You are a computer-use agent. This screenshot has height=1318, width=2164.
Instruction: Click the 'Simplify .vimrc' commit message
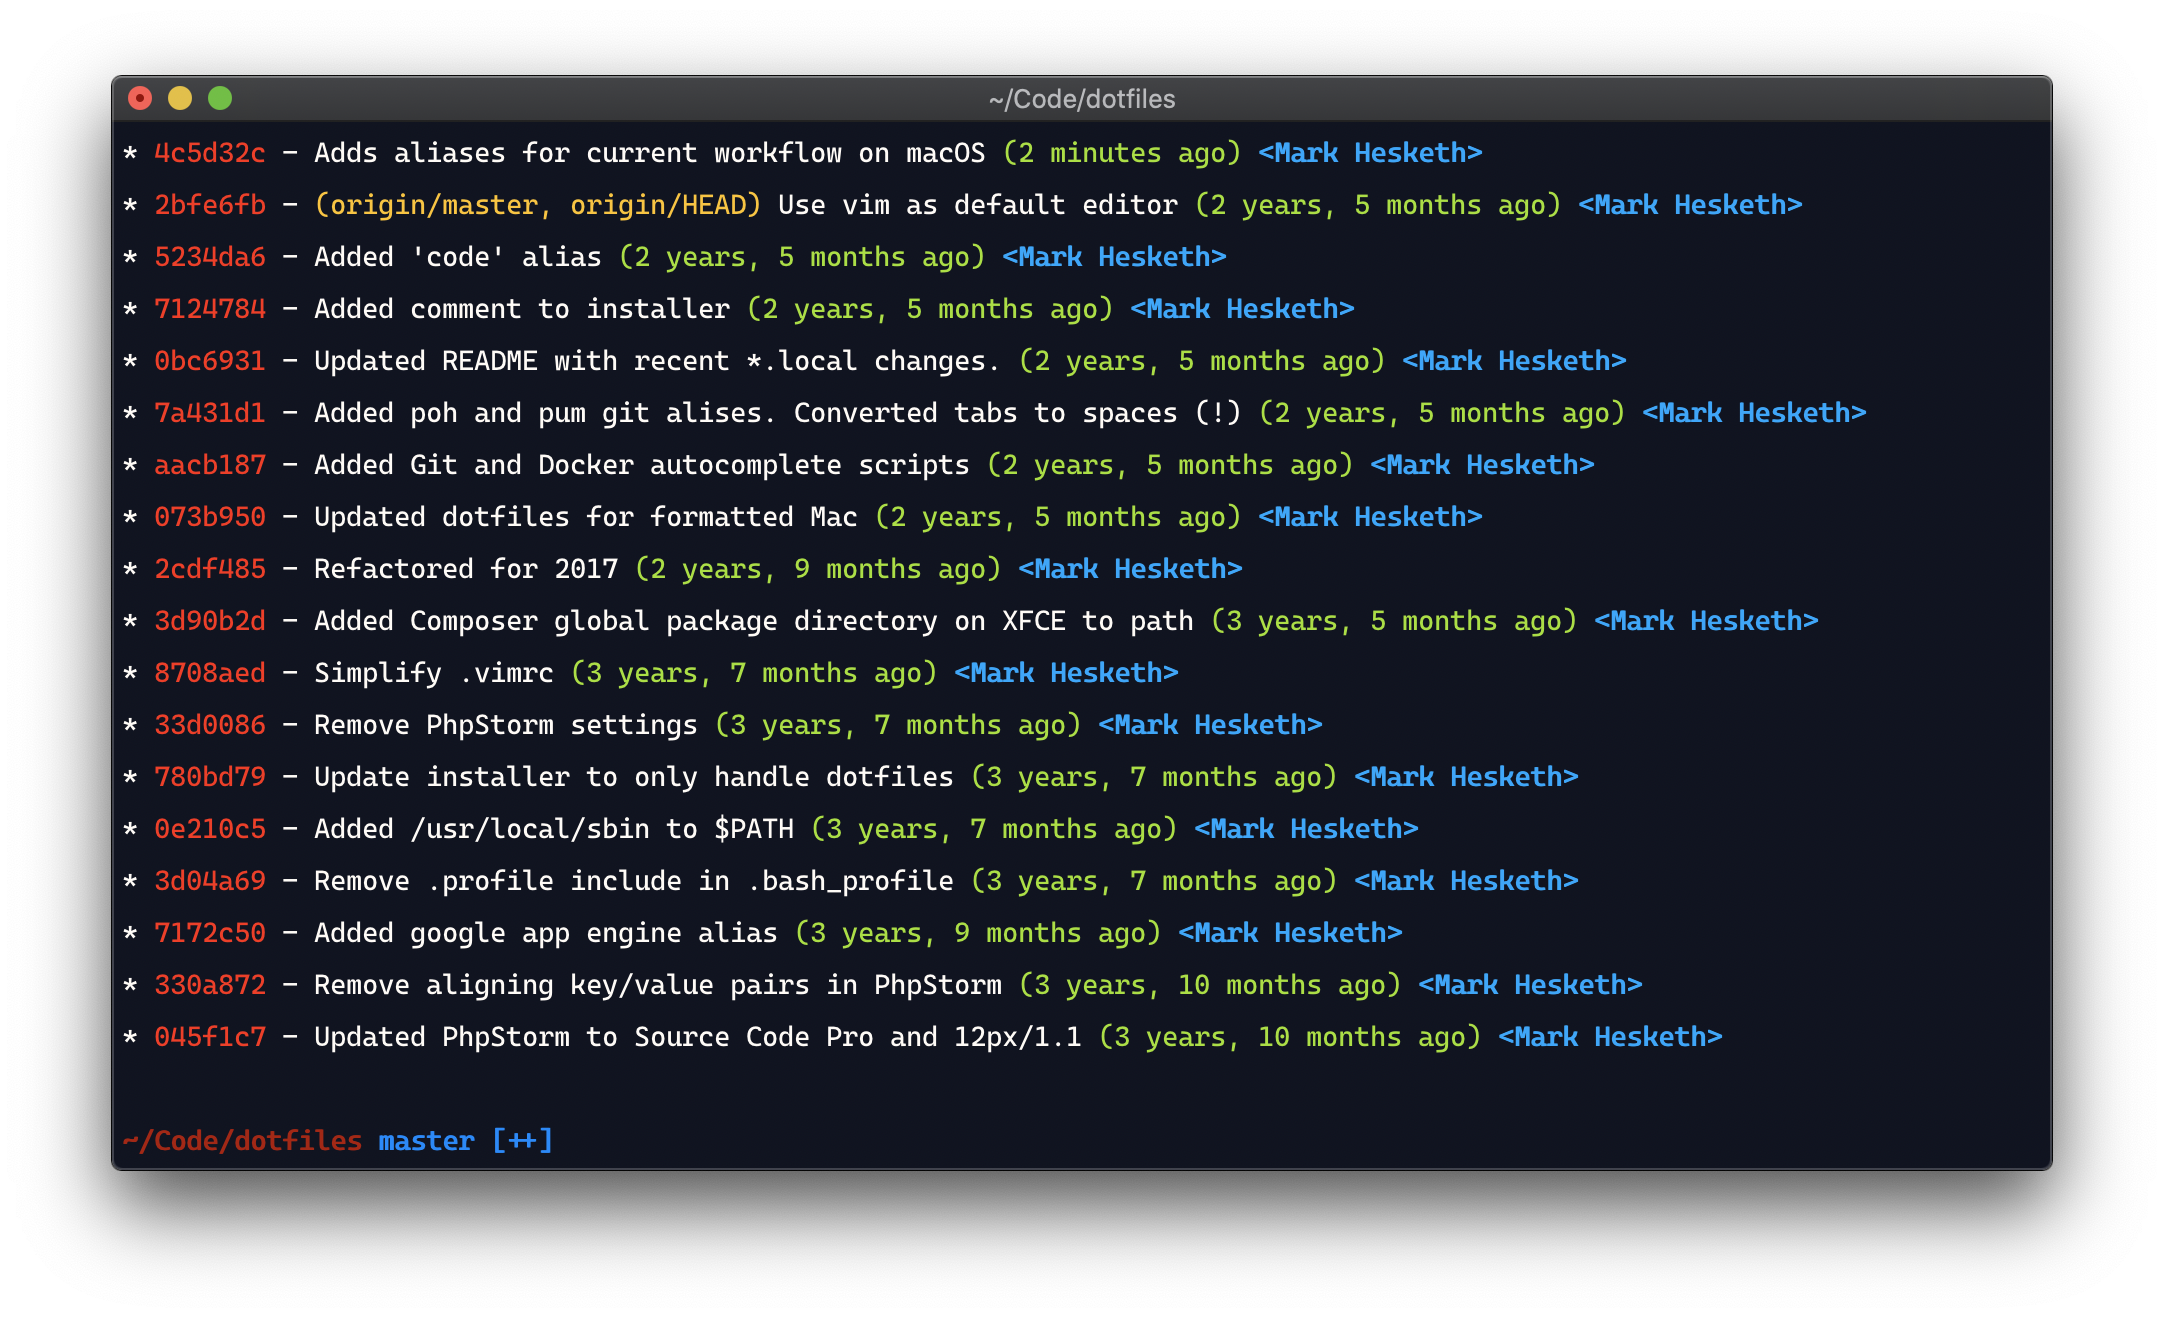[x=434, y=673]
